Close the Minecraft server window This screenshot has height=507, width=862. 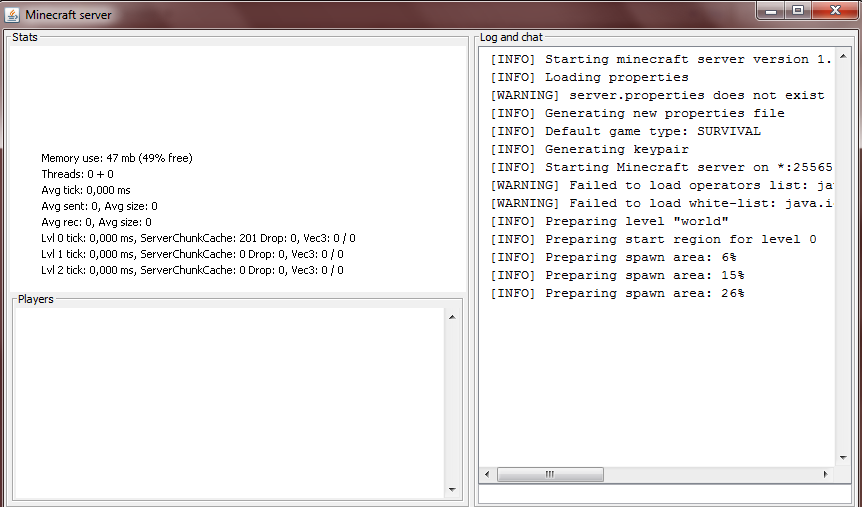tap(836, 10)
